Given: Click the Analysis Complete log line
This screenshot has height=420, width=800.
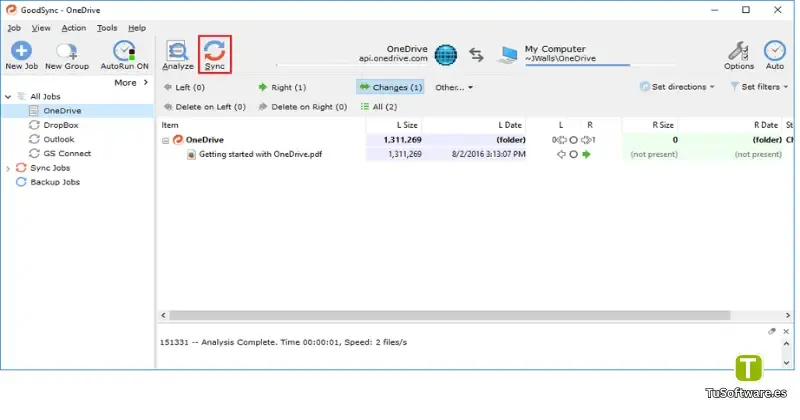Looking at the screenshot, I should point(283,342).
